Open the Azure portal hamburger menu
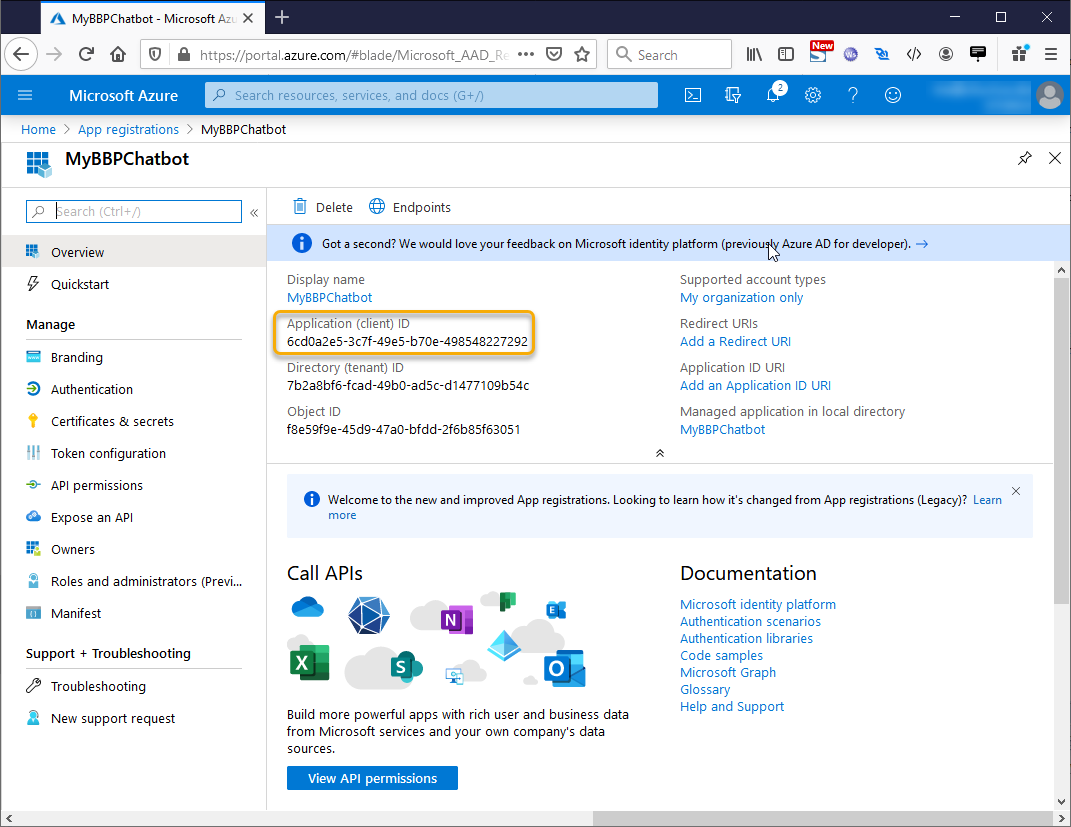 (x=25, y=95)
